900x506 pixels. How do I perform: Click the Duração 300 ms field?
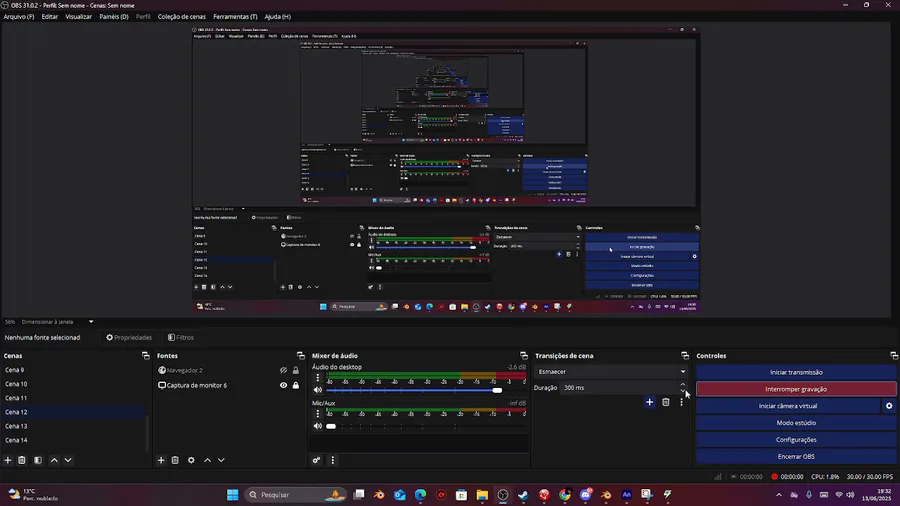pos(619,388)
